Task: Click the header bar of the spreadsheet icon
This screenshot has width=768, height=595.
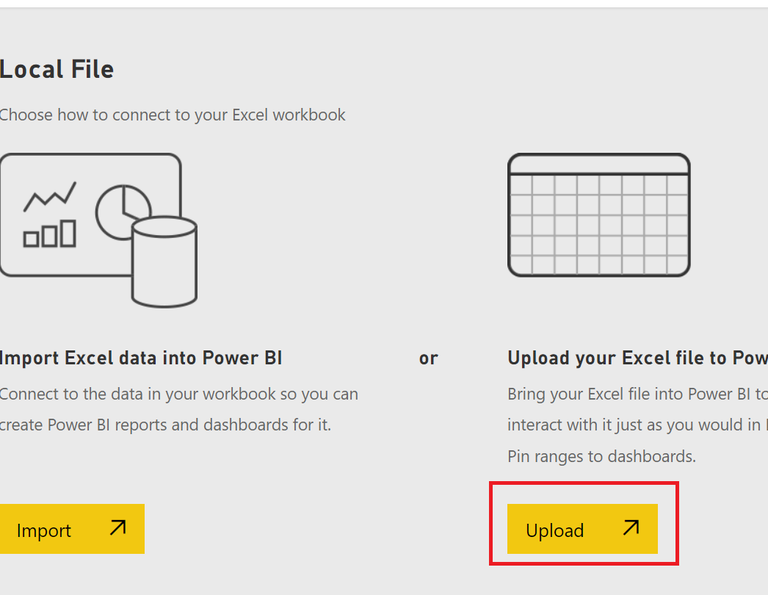Action: click(598, 164)
